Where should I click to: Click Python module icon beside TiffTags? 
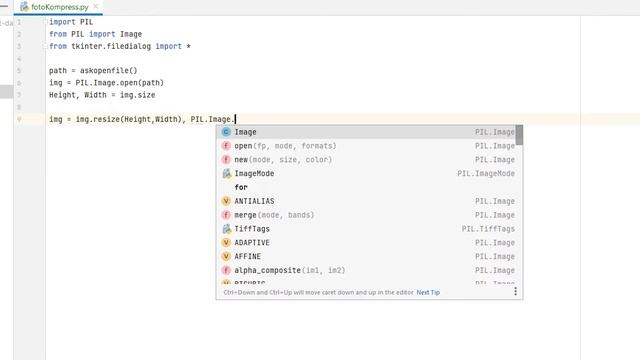click(227, 229)
